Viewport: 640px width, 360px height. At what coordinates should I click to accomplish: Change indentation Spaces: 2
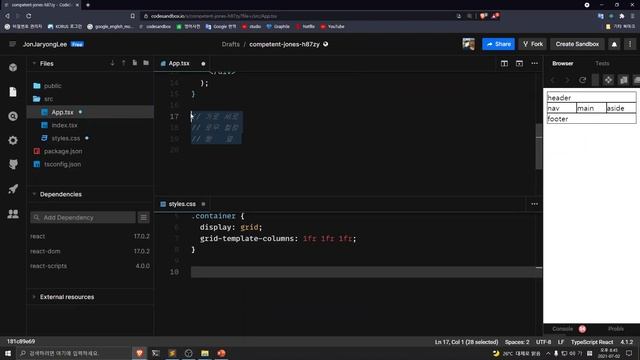[517, 342]
